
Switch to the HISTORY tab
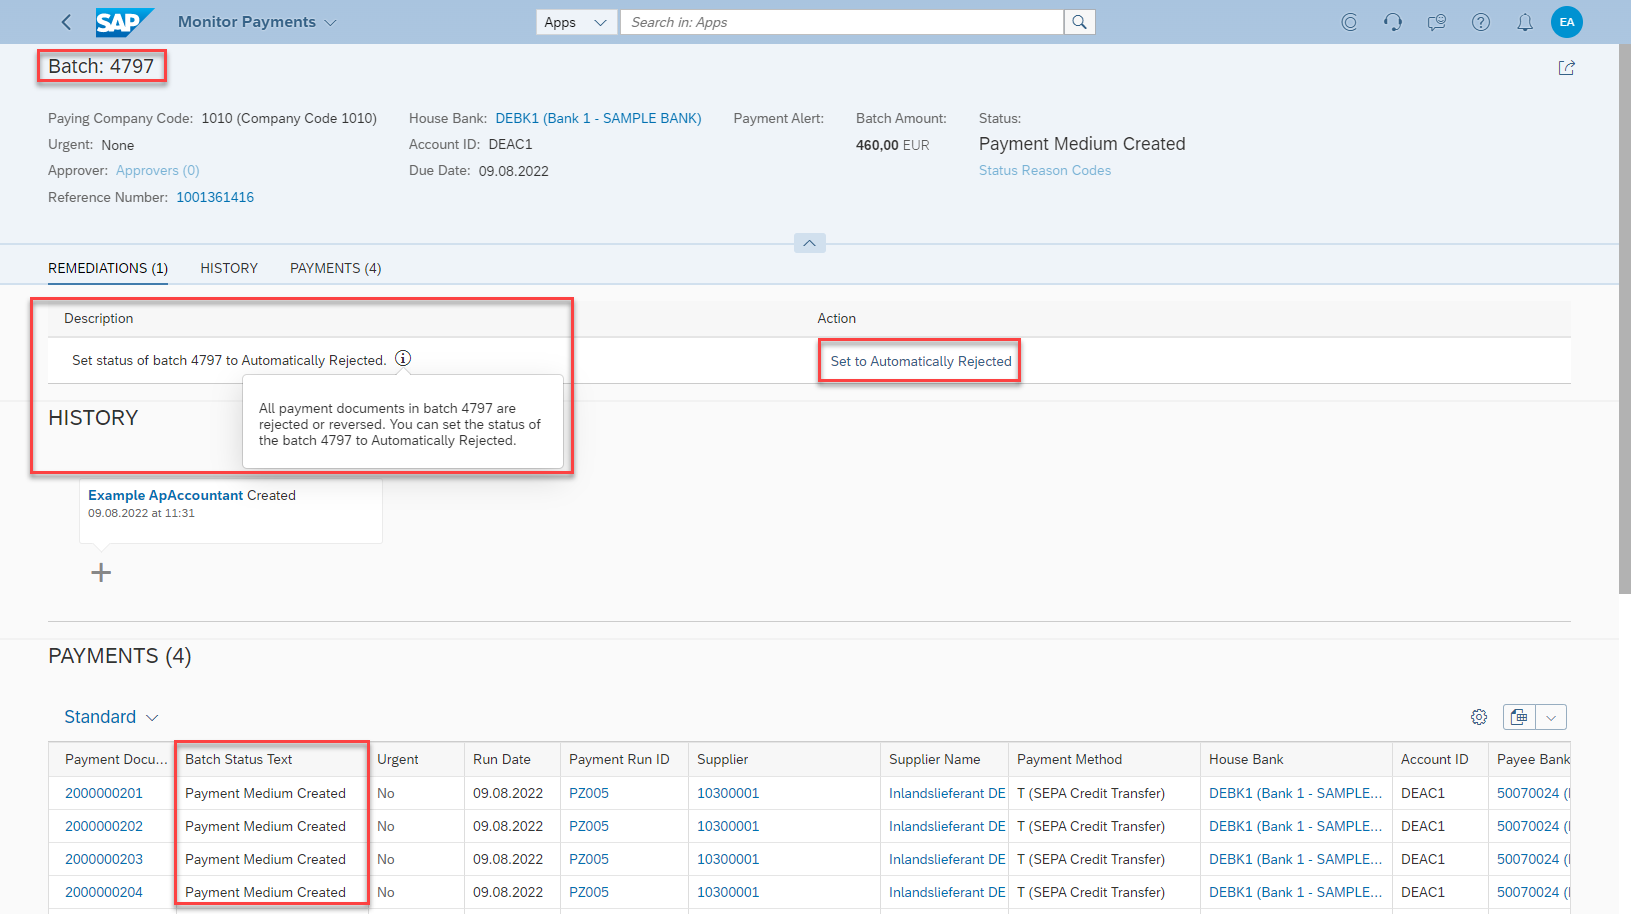(229, 268)
